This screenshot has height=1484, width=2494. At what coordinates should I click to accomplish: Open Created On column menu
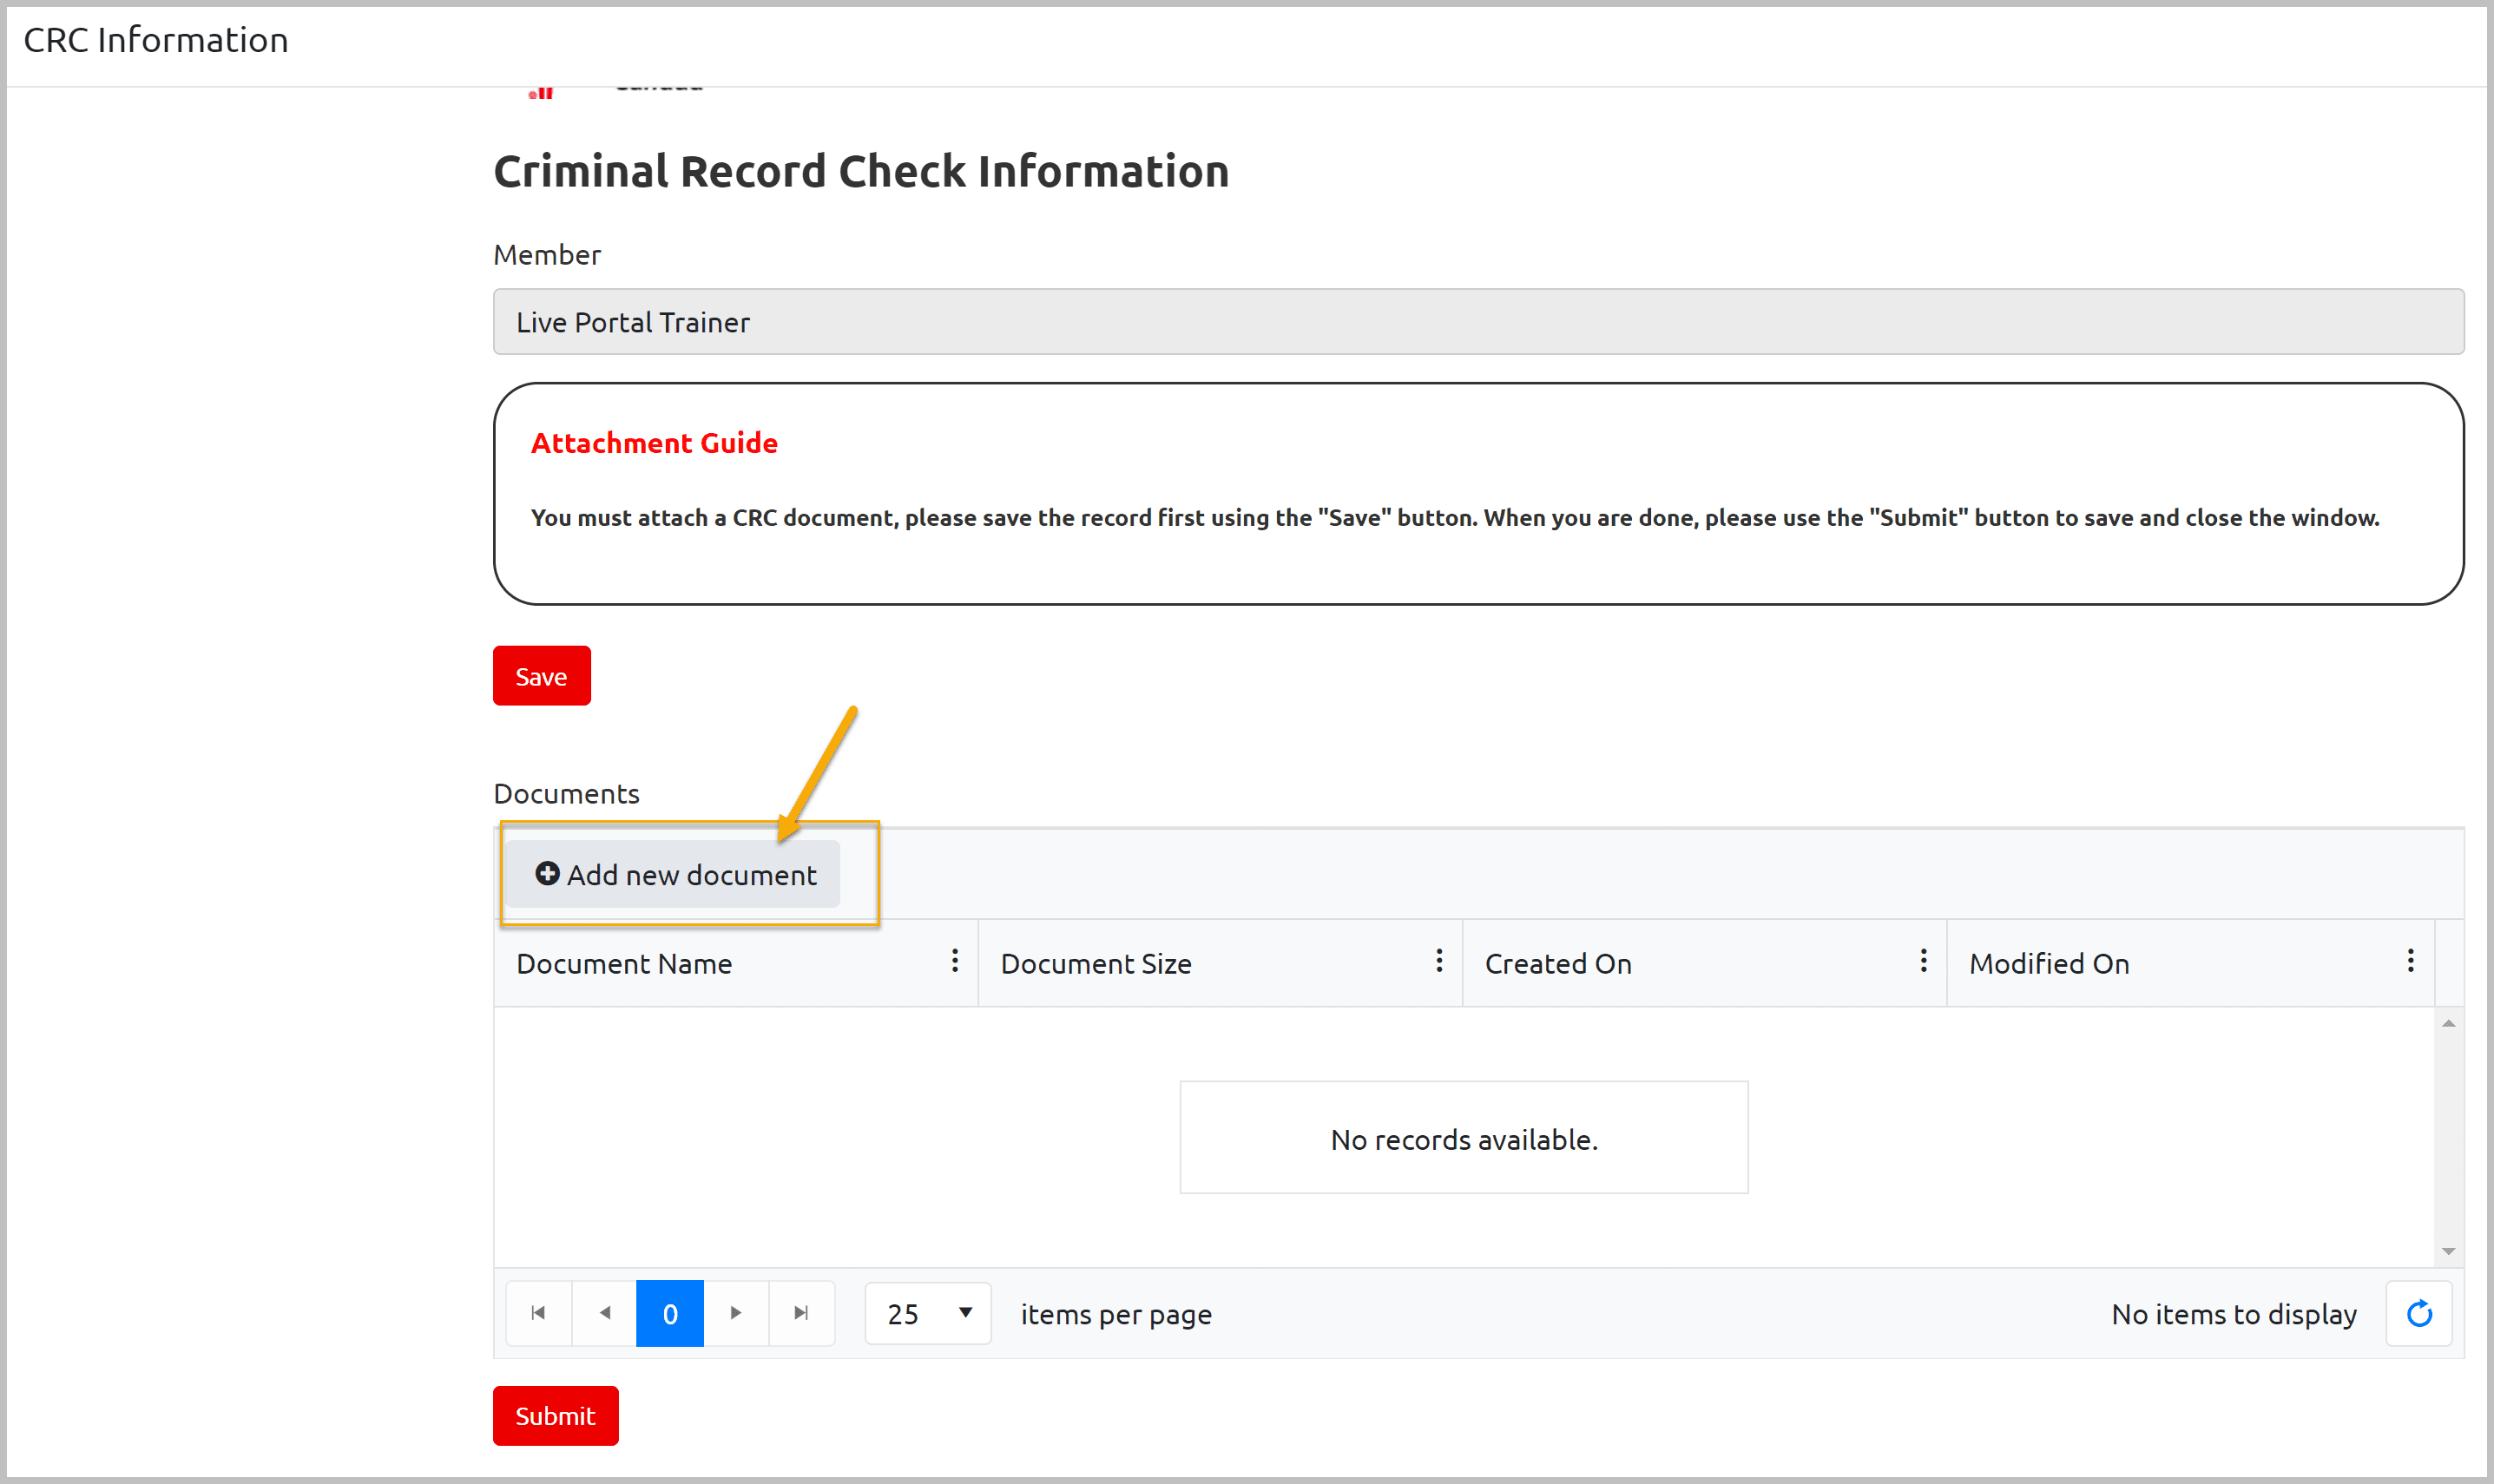pos(1923,962)
